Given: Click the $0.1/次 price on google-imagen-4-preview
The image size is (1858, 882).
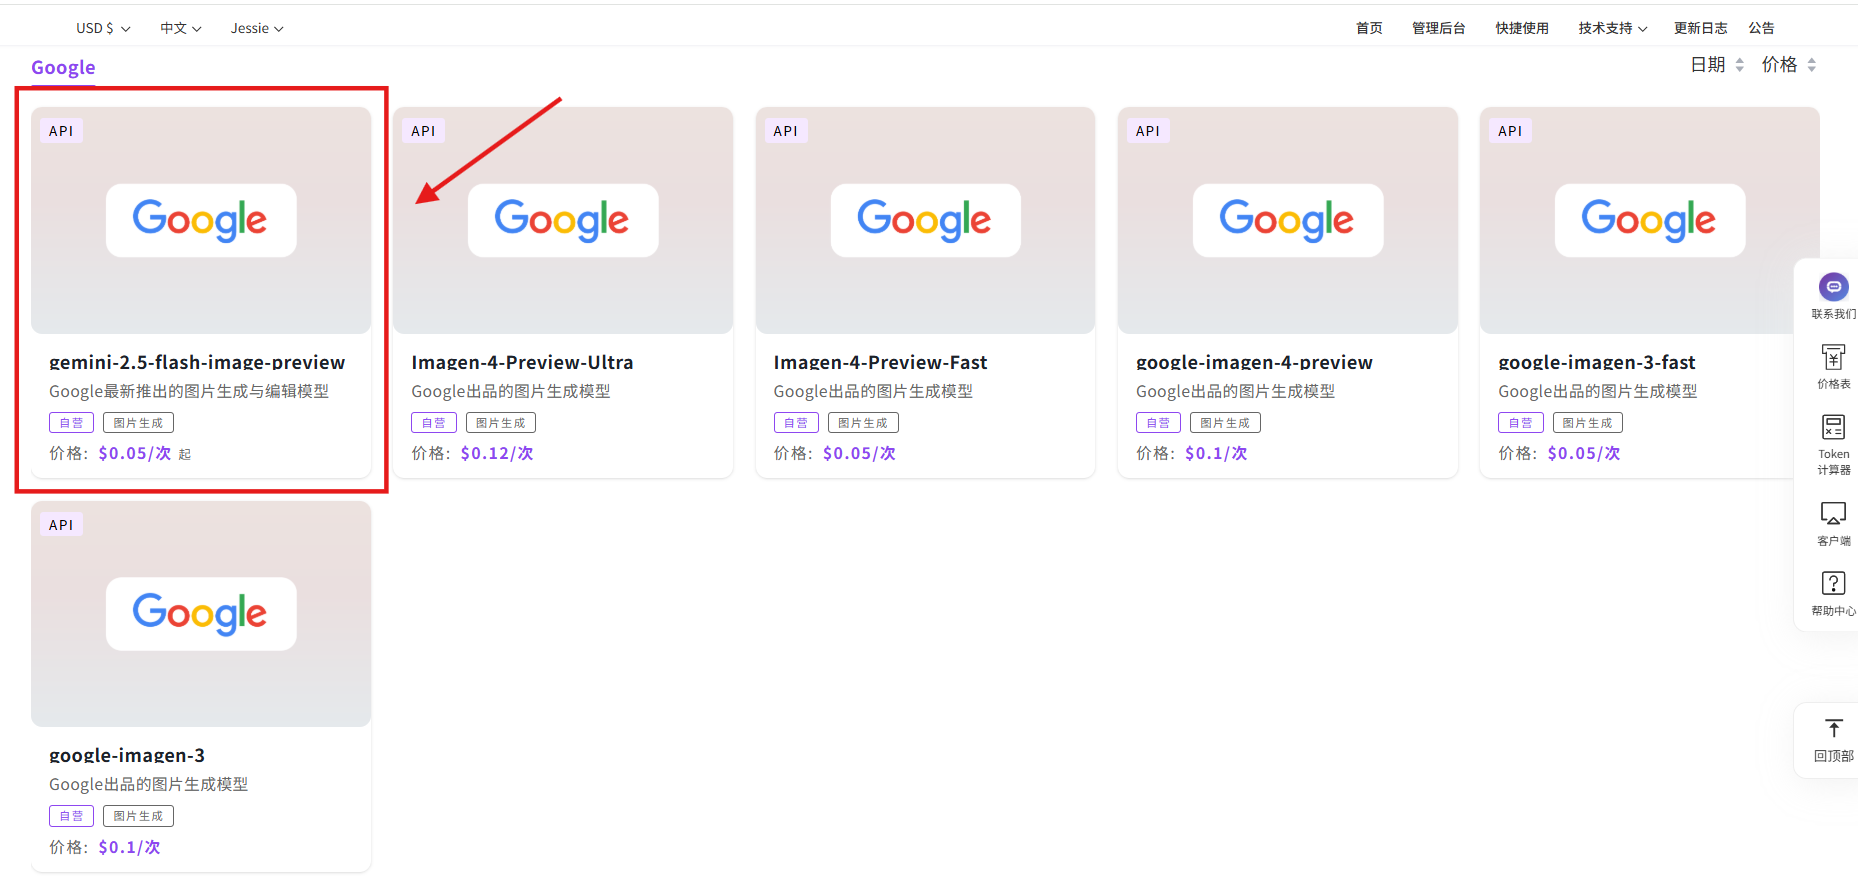Looking at the screenshot, I should tap(1216, 454).
